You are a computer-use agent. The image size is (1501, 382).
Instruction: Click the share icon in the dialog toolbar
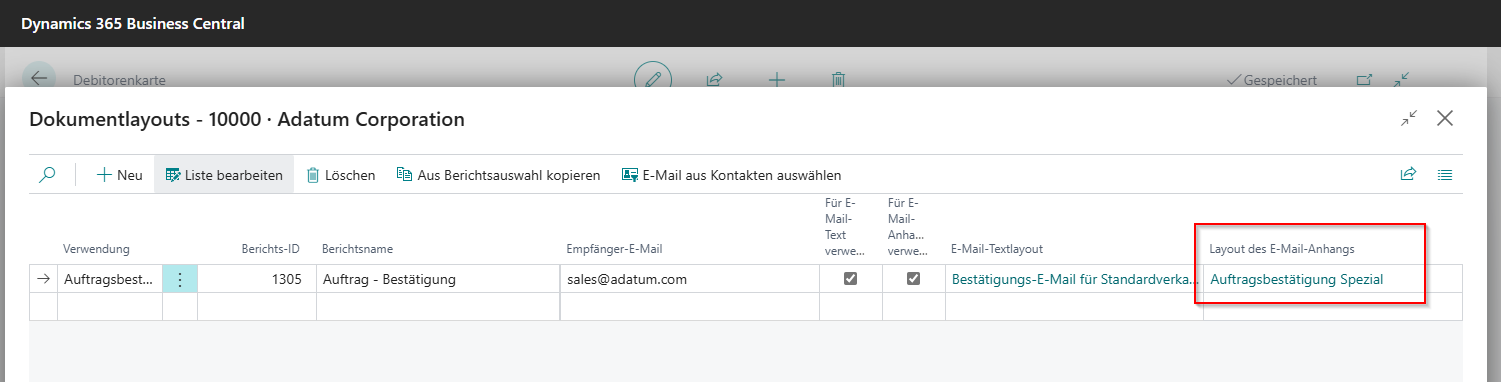[x=1408, y=175]
